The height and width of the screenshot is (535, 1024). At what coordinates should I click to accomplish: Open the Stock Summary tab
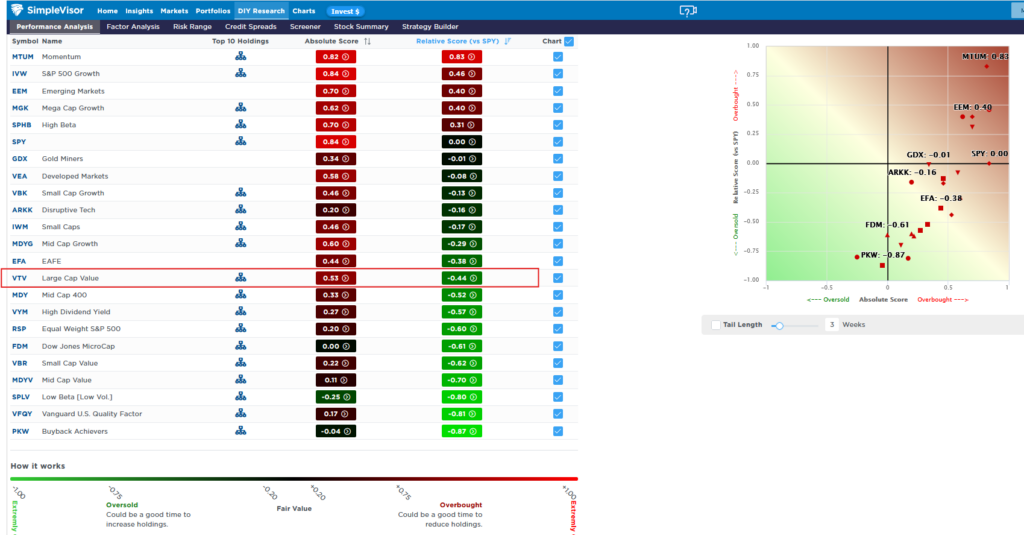tap(361, 27)
